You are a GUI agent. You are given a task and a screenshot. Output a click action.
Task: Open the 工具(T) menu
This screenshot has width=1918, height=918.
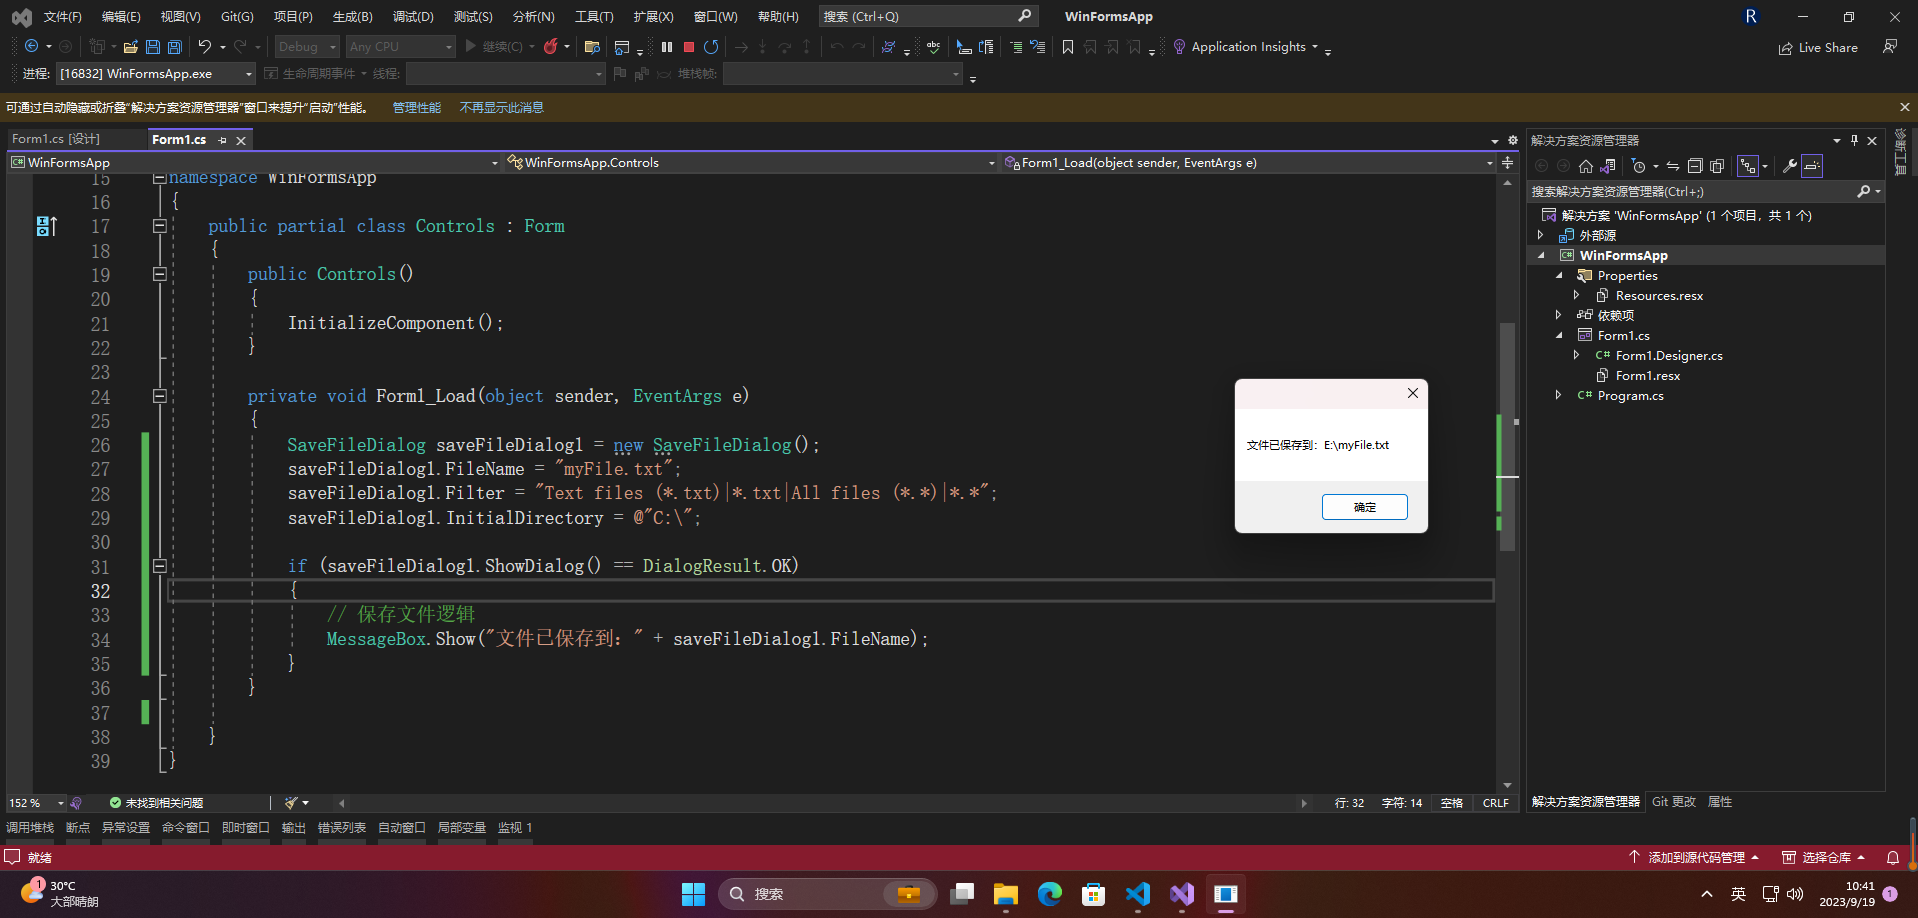click(x=594, y=17)
